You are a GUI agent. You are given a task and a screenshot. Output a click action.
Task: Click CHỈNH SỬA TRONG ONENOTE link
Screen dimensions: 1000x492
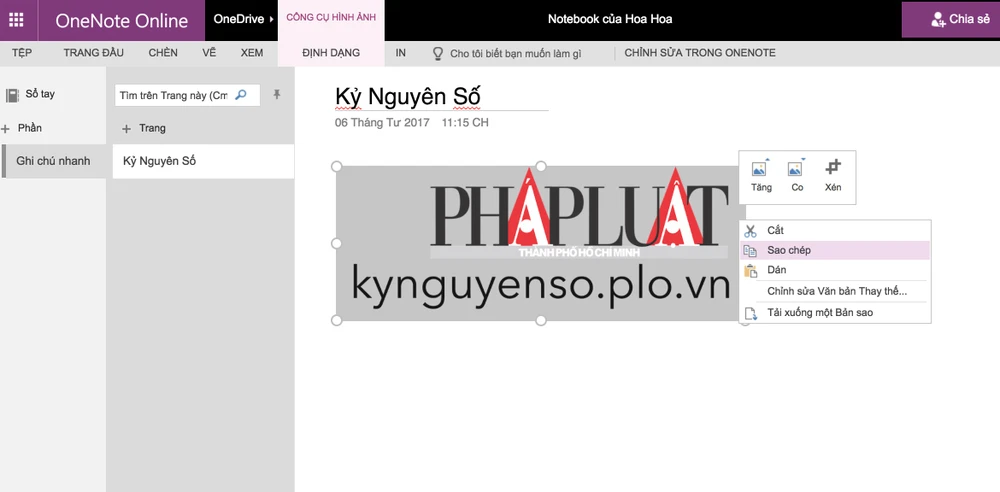(699, 53)
